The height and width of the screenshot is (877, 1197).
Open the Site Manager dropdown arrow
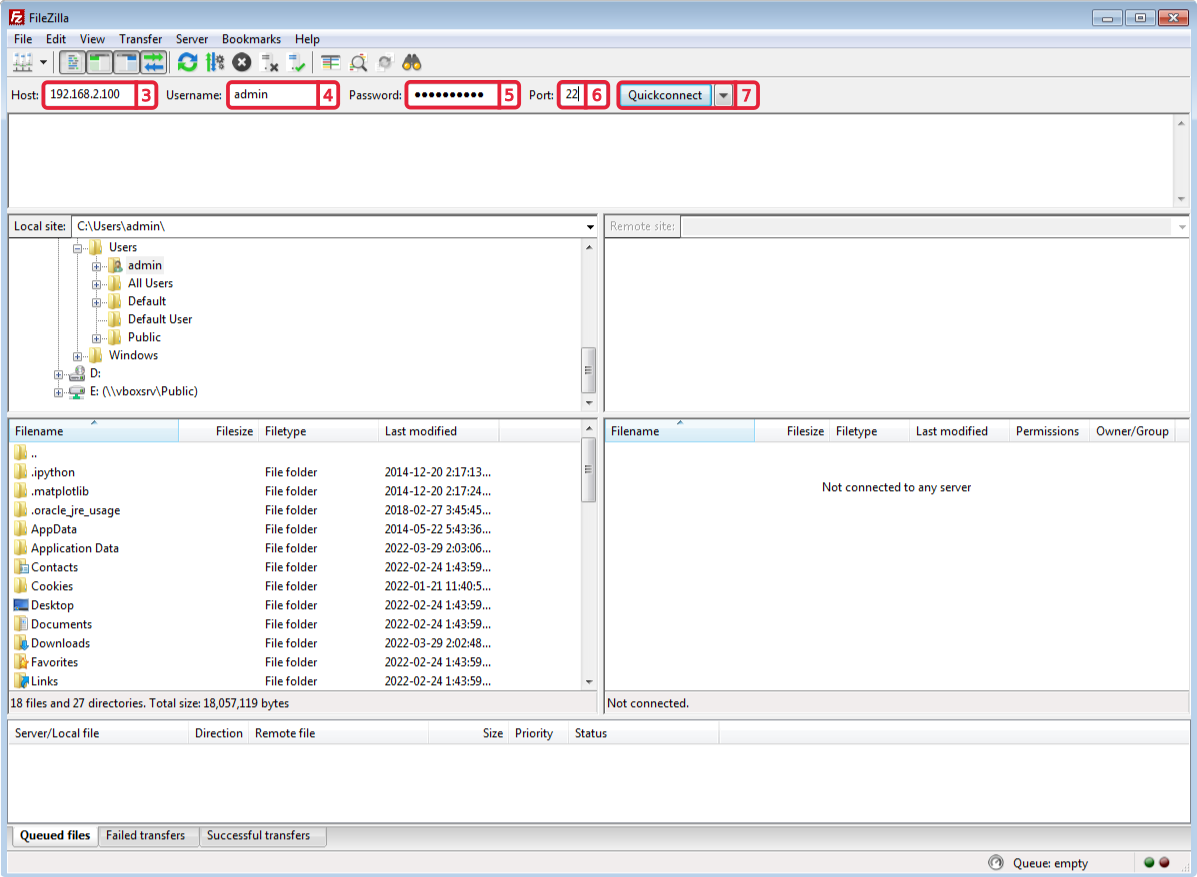tap(44, 63)
